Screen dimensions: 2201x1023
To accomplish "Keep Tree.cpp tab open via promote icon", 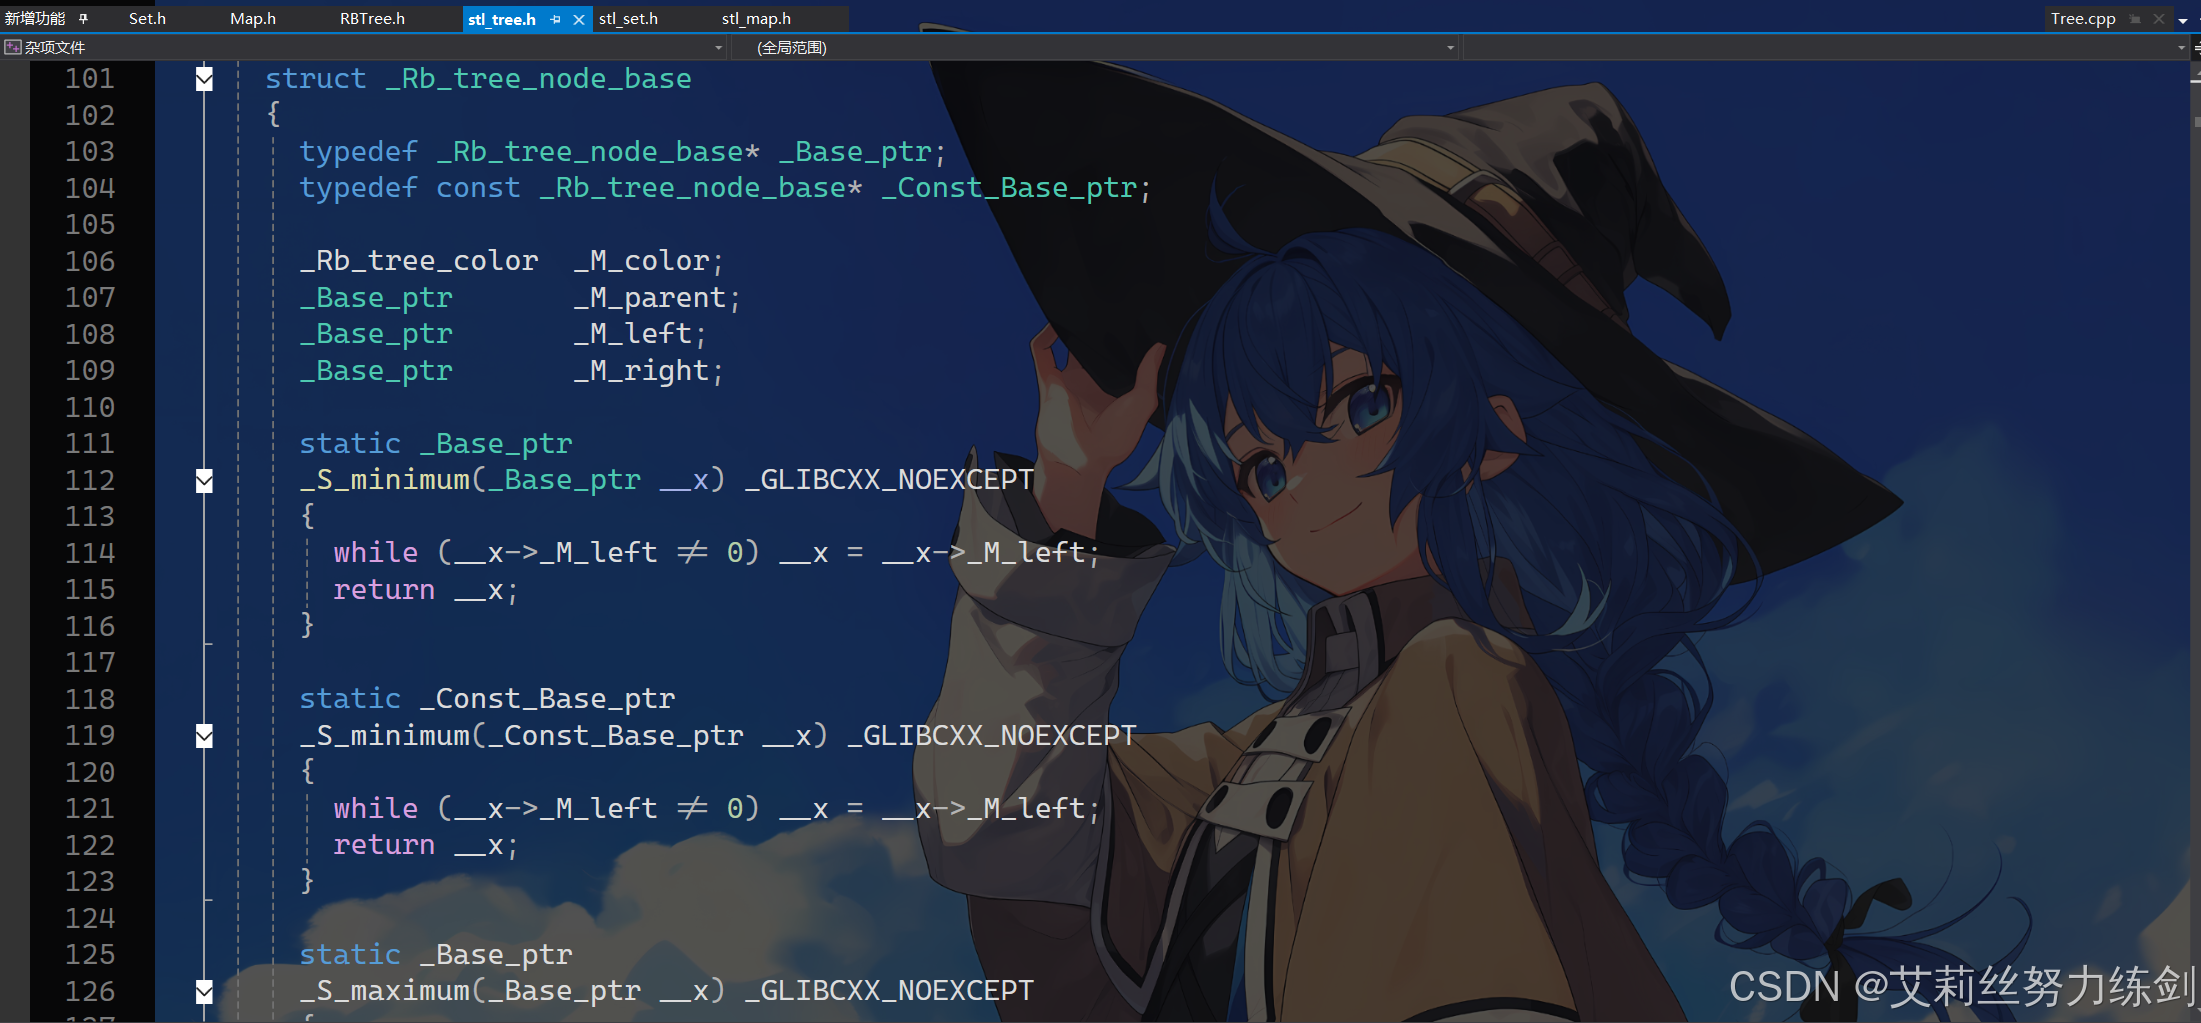I will click(2135, 18).
